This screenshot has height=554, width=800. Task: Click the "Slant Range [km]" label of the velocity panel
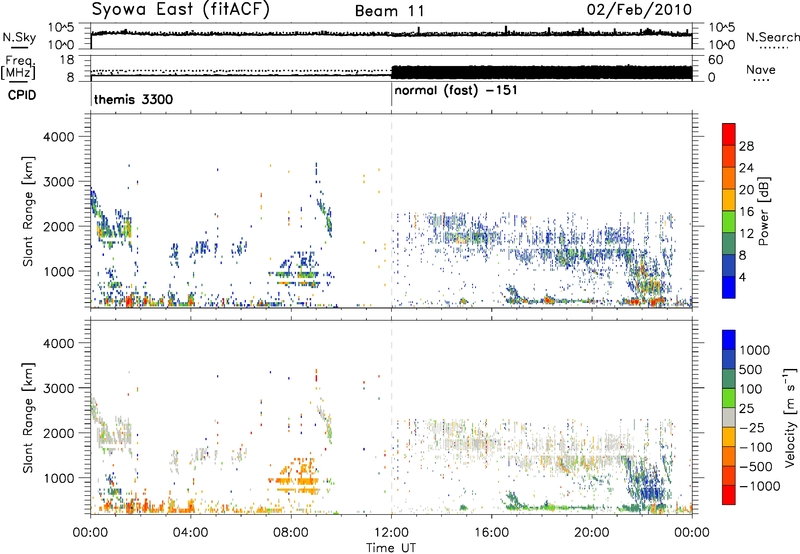(28, 417)
